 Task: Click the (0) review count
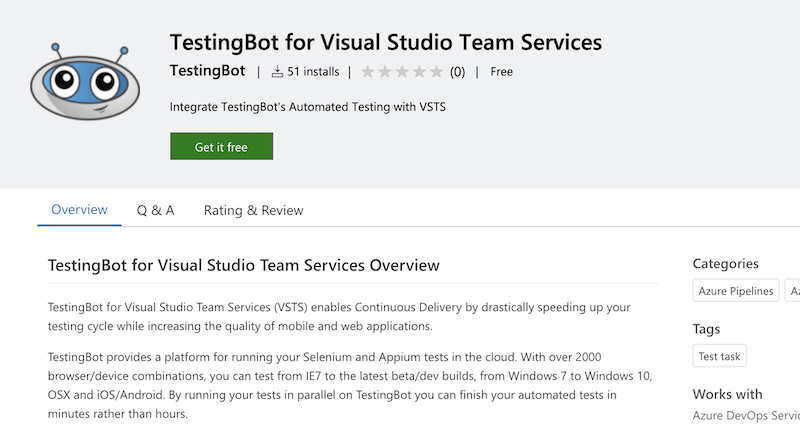(457, 72)
